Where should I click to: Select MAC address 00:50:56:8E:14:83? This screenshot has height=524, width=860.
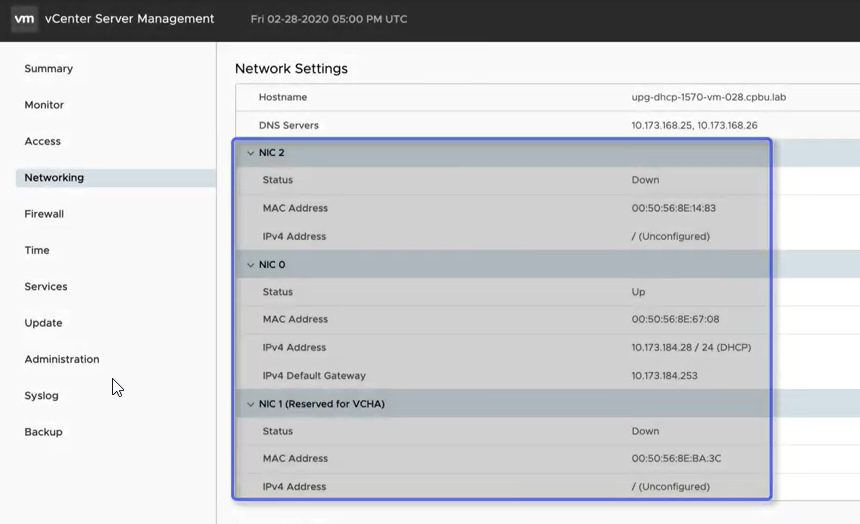[x=673, y=208]
